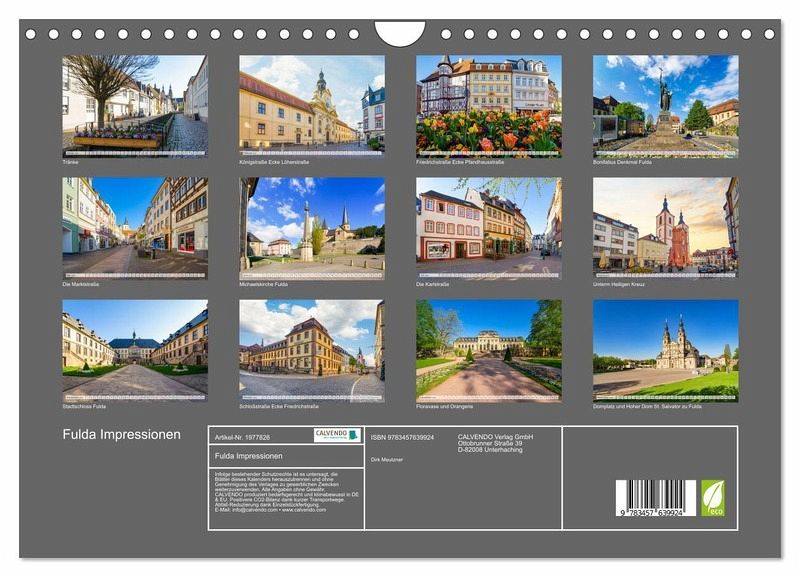The width and height of the screenshot is (800, 577).
Task: Click the large 'Fulda Impressionen' heading
Action: (x=121, y=435)
